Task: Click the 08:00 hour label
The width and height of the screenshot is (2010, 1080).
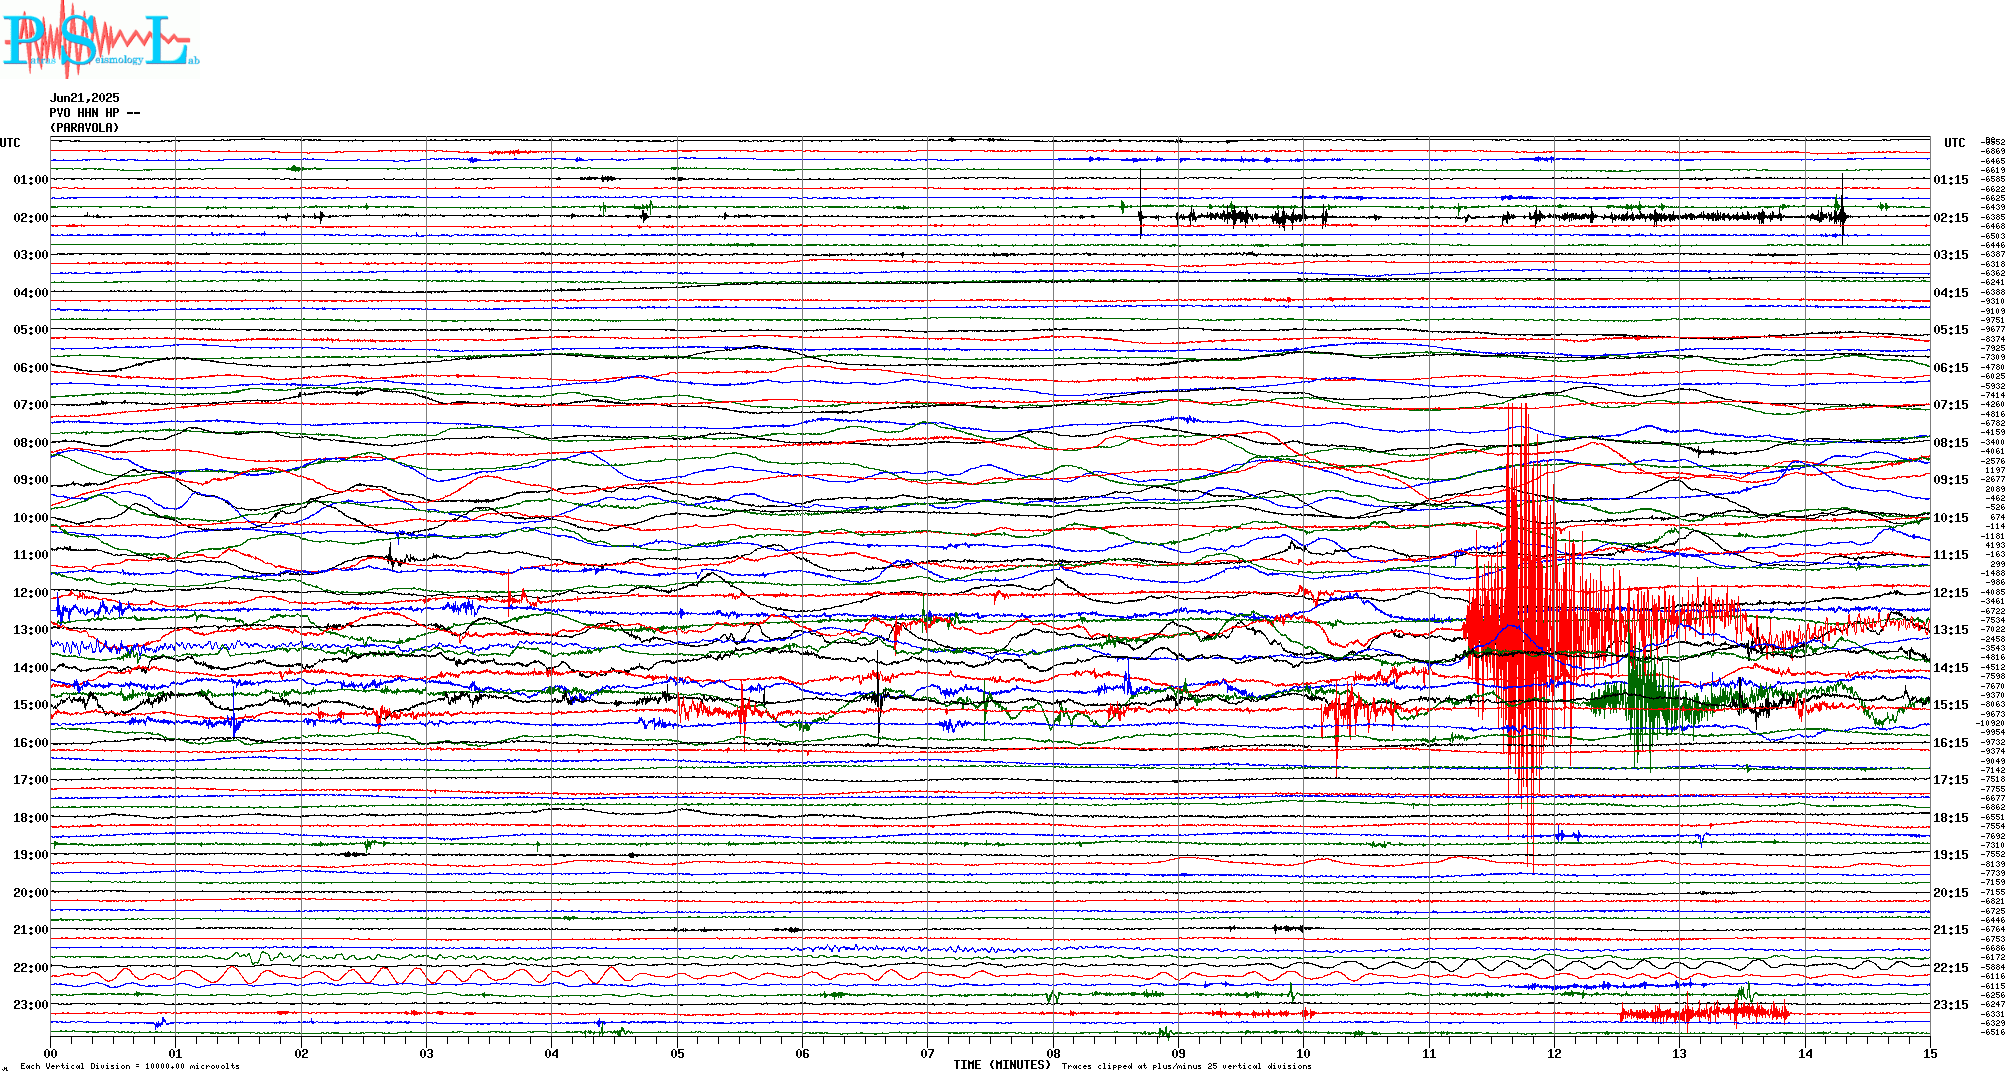Action: 31,443
